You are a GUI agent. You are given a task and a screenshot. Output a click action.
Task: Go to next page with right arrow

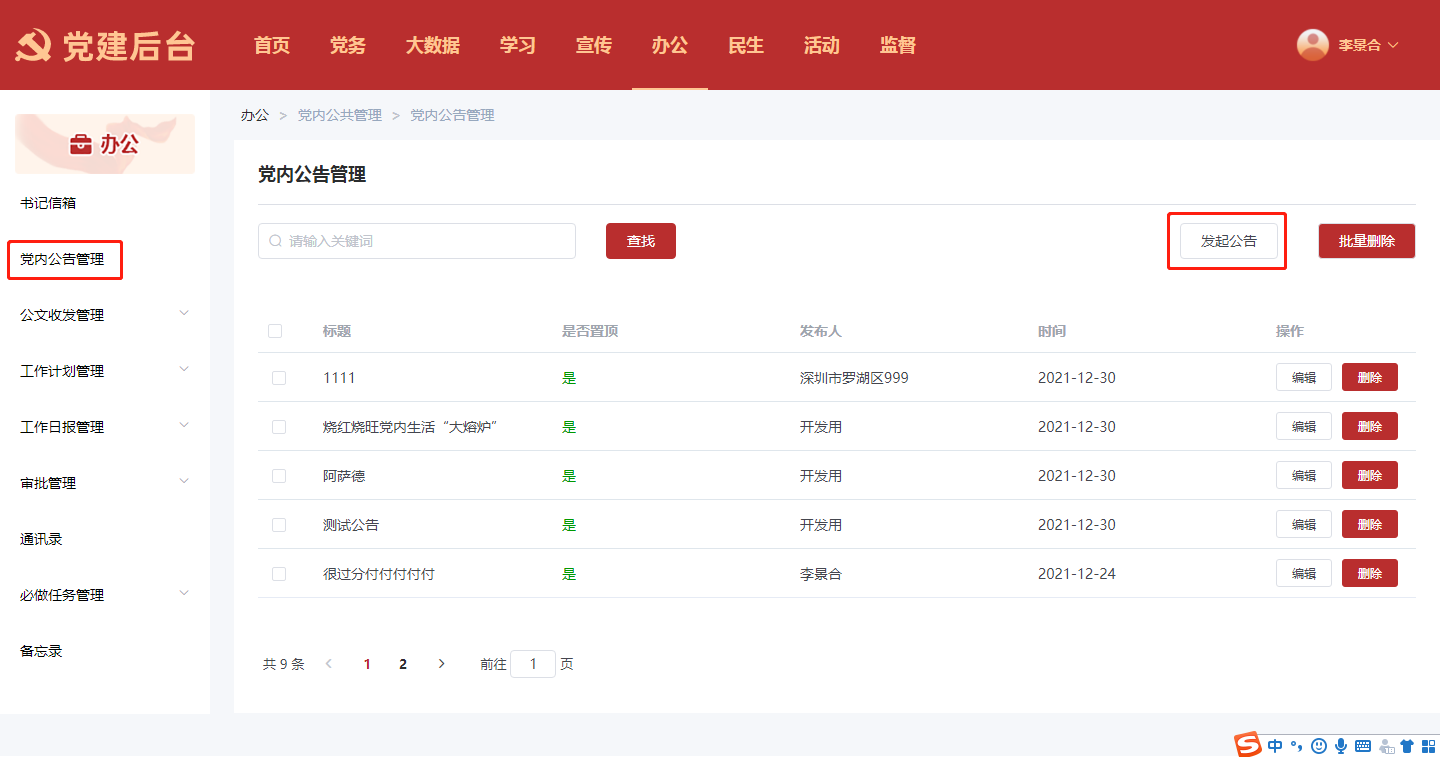coord(441,664)
